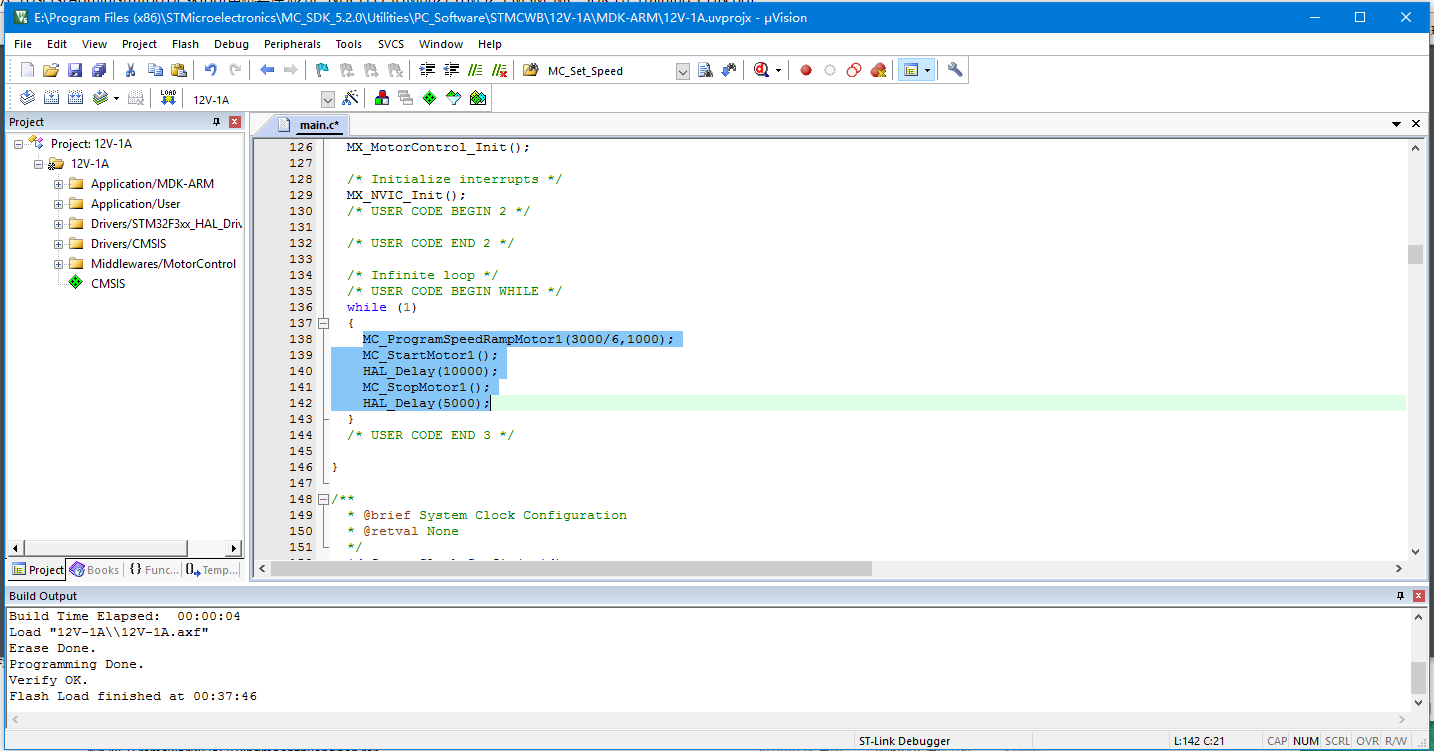This screenshot has height=751, width=1434.
Task: Click the Download (LOAD) to flash icon
Action: [x=168, y=98]
